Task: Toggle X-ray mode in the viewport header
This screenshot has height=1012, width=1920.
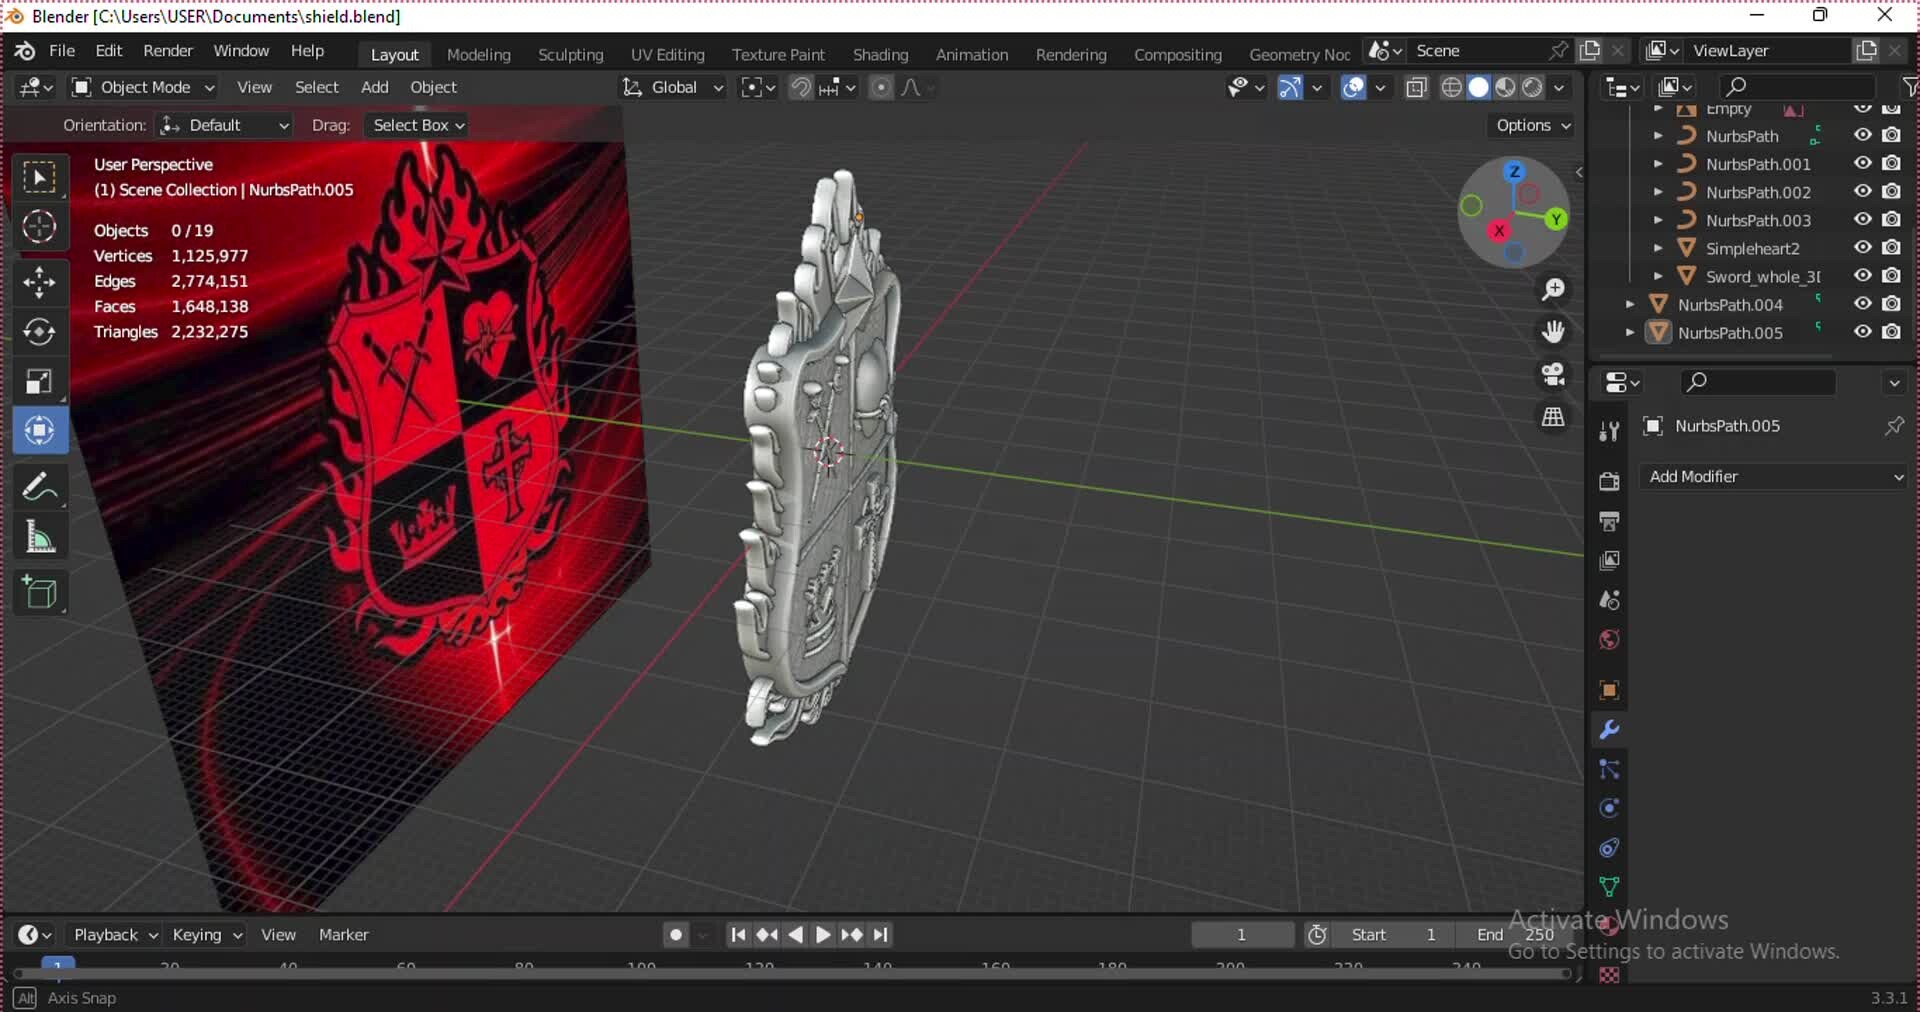Action: point(1416,87)
